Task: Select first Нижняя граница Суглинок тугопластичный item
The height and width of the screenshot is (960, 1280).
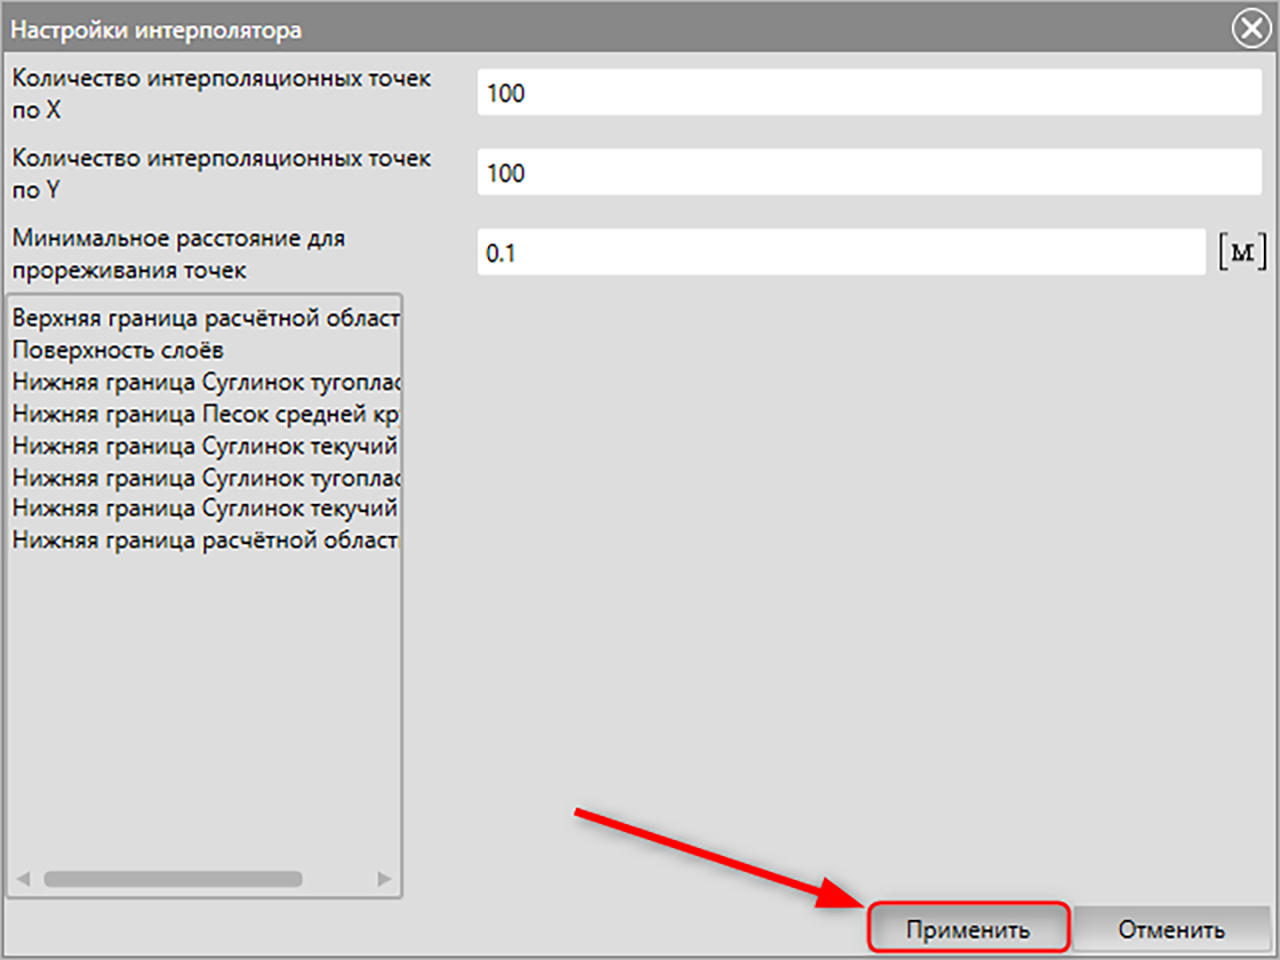Action: coord(205,382)
